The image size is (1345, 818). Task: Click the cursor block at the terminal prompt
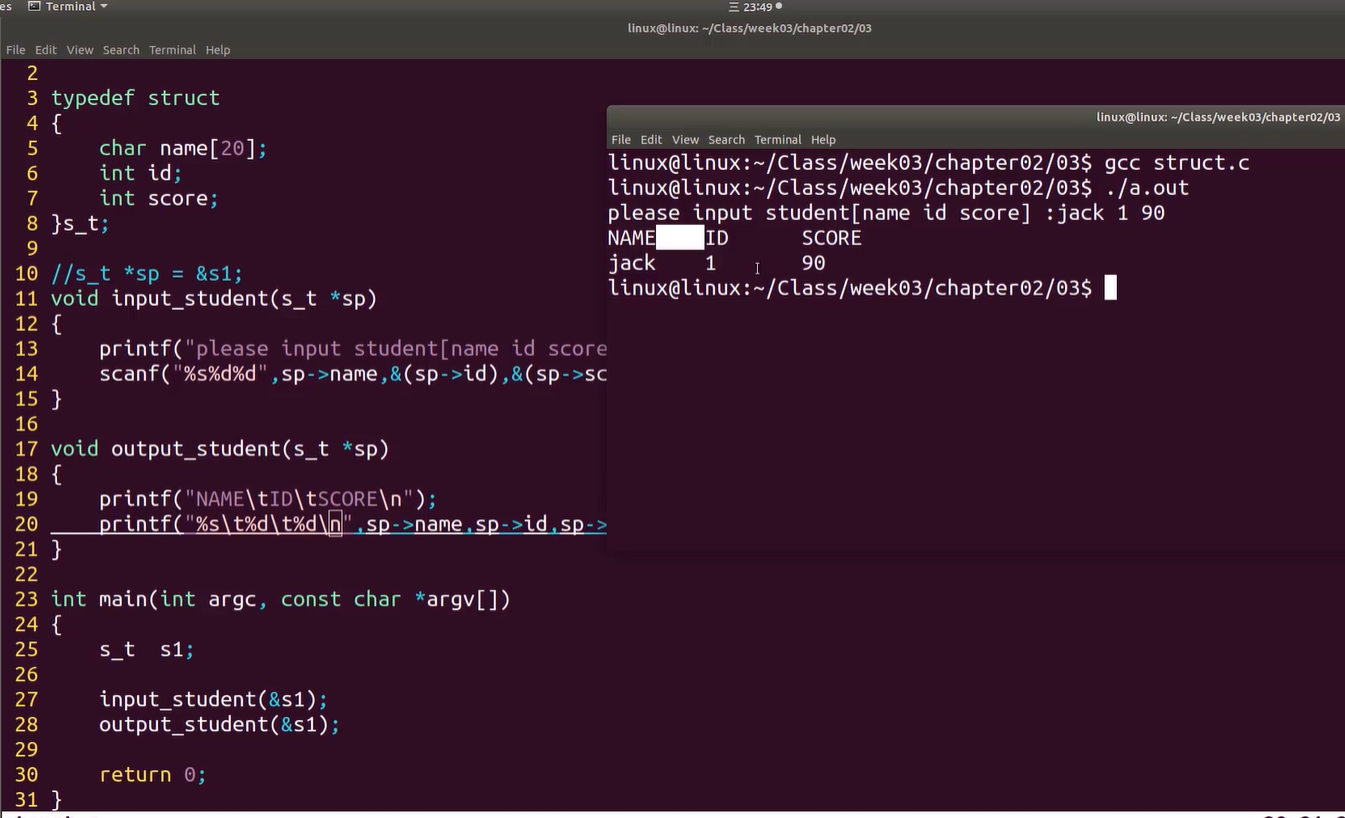pos(1110,288)
